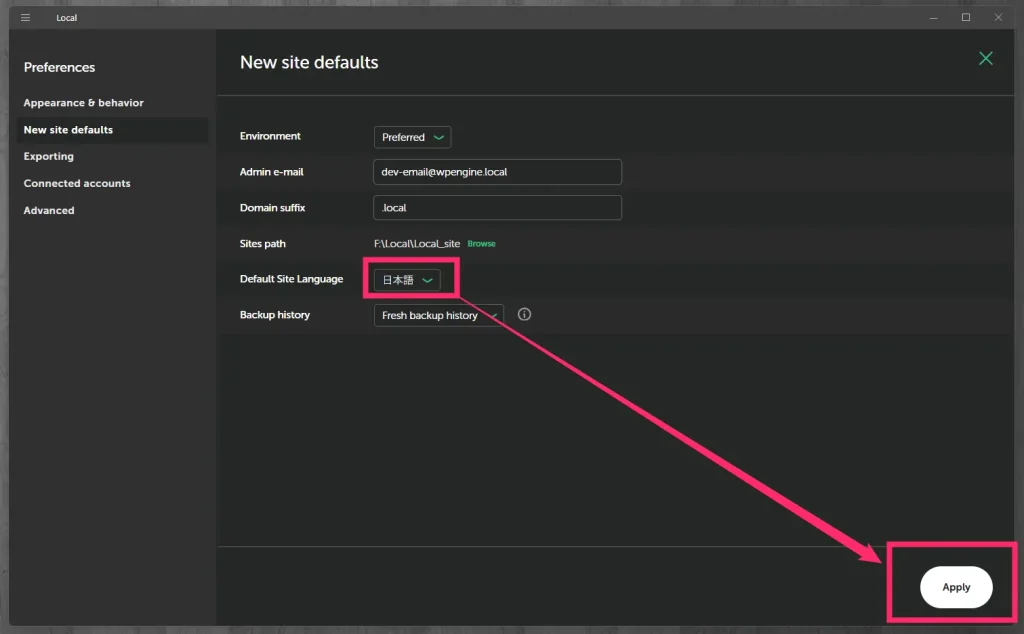1024x634 pixels.
Task: Open Connected accounts section
Action: pyautogui.click(x=77, y=183)
